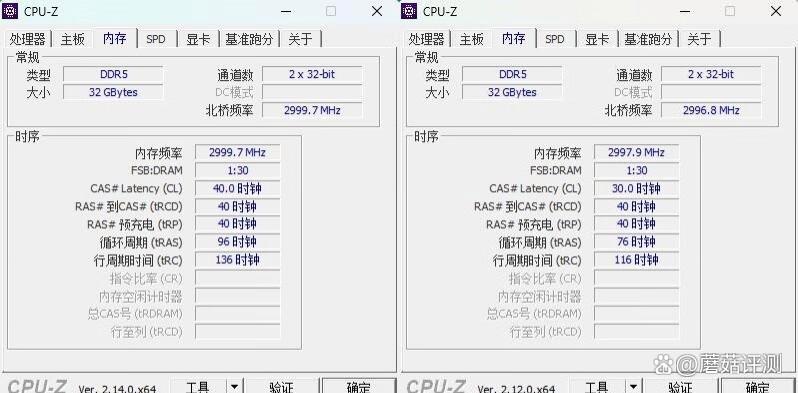Close the left CPU-Z window
Screen dimensions: 798x393
pyautogui.click(x=377, y=11)
